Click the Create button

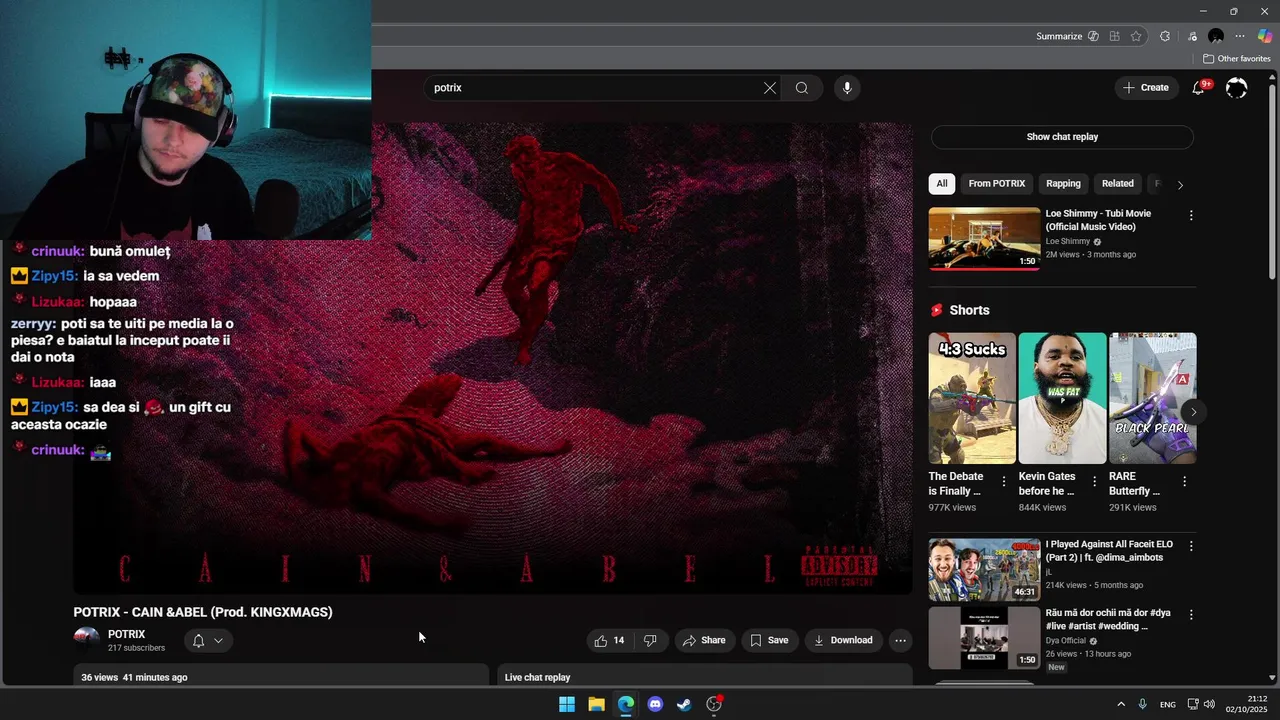(x=1146, y=88)
